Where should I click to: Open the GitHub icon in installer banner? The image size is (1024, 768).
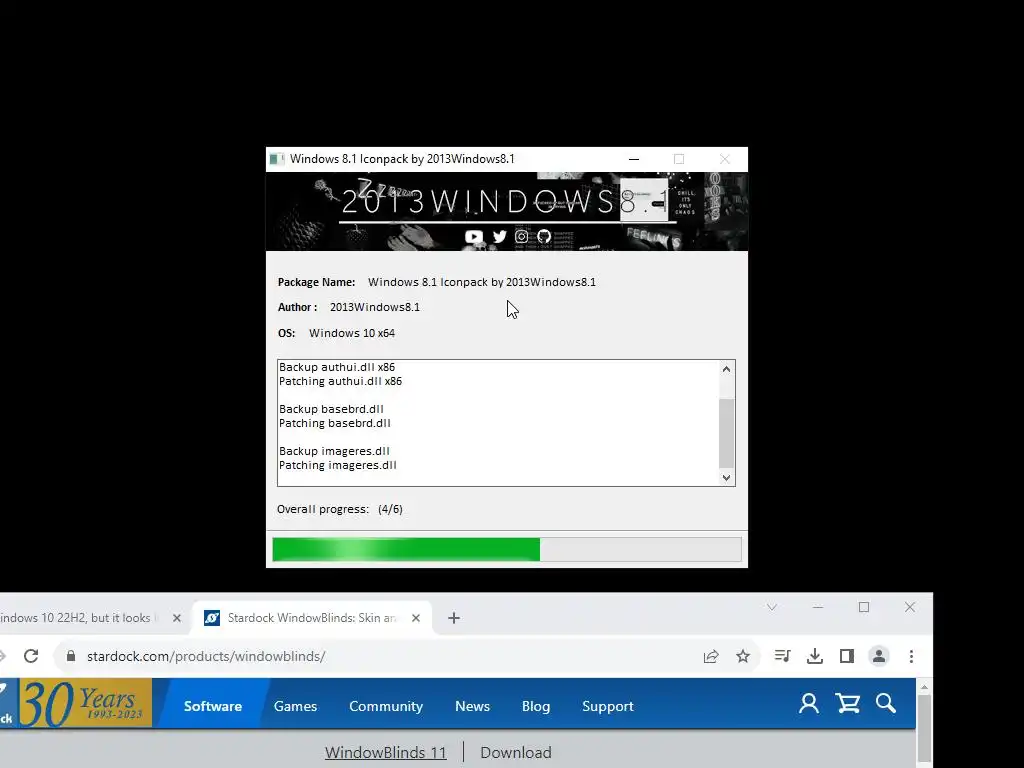[x=544, y=236]
